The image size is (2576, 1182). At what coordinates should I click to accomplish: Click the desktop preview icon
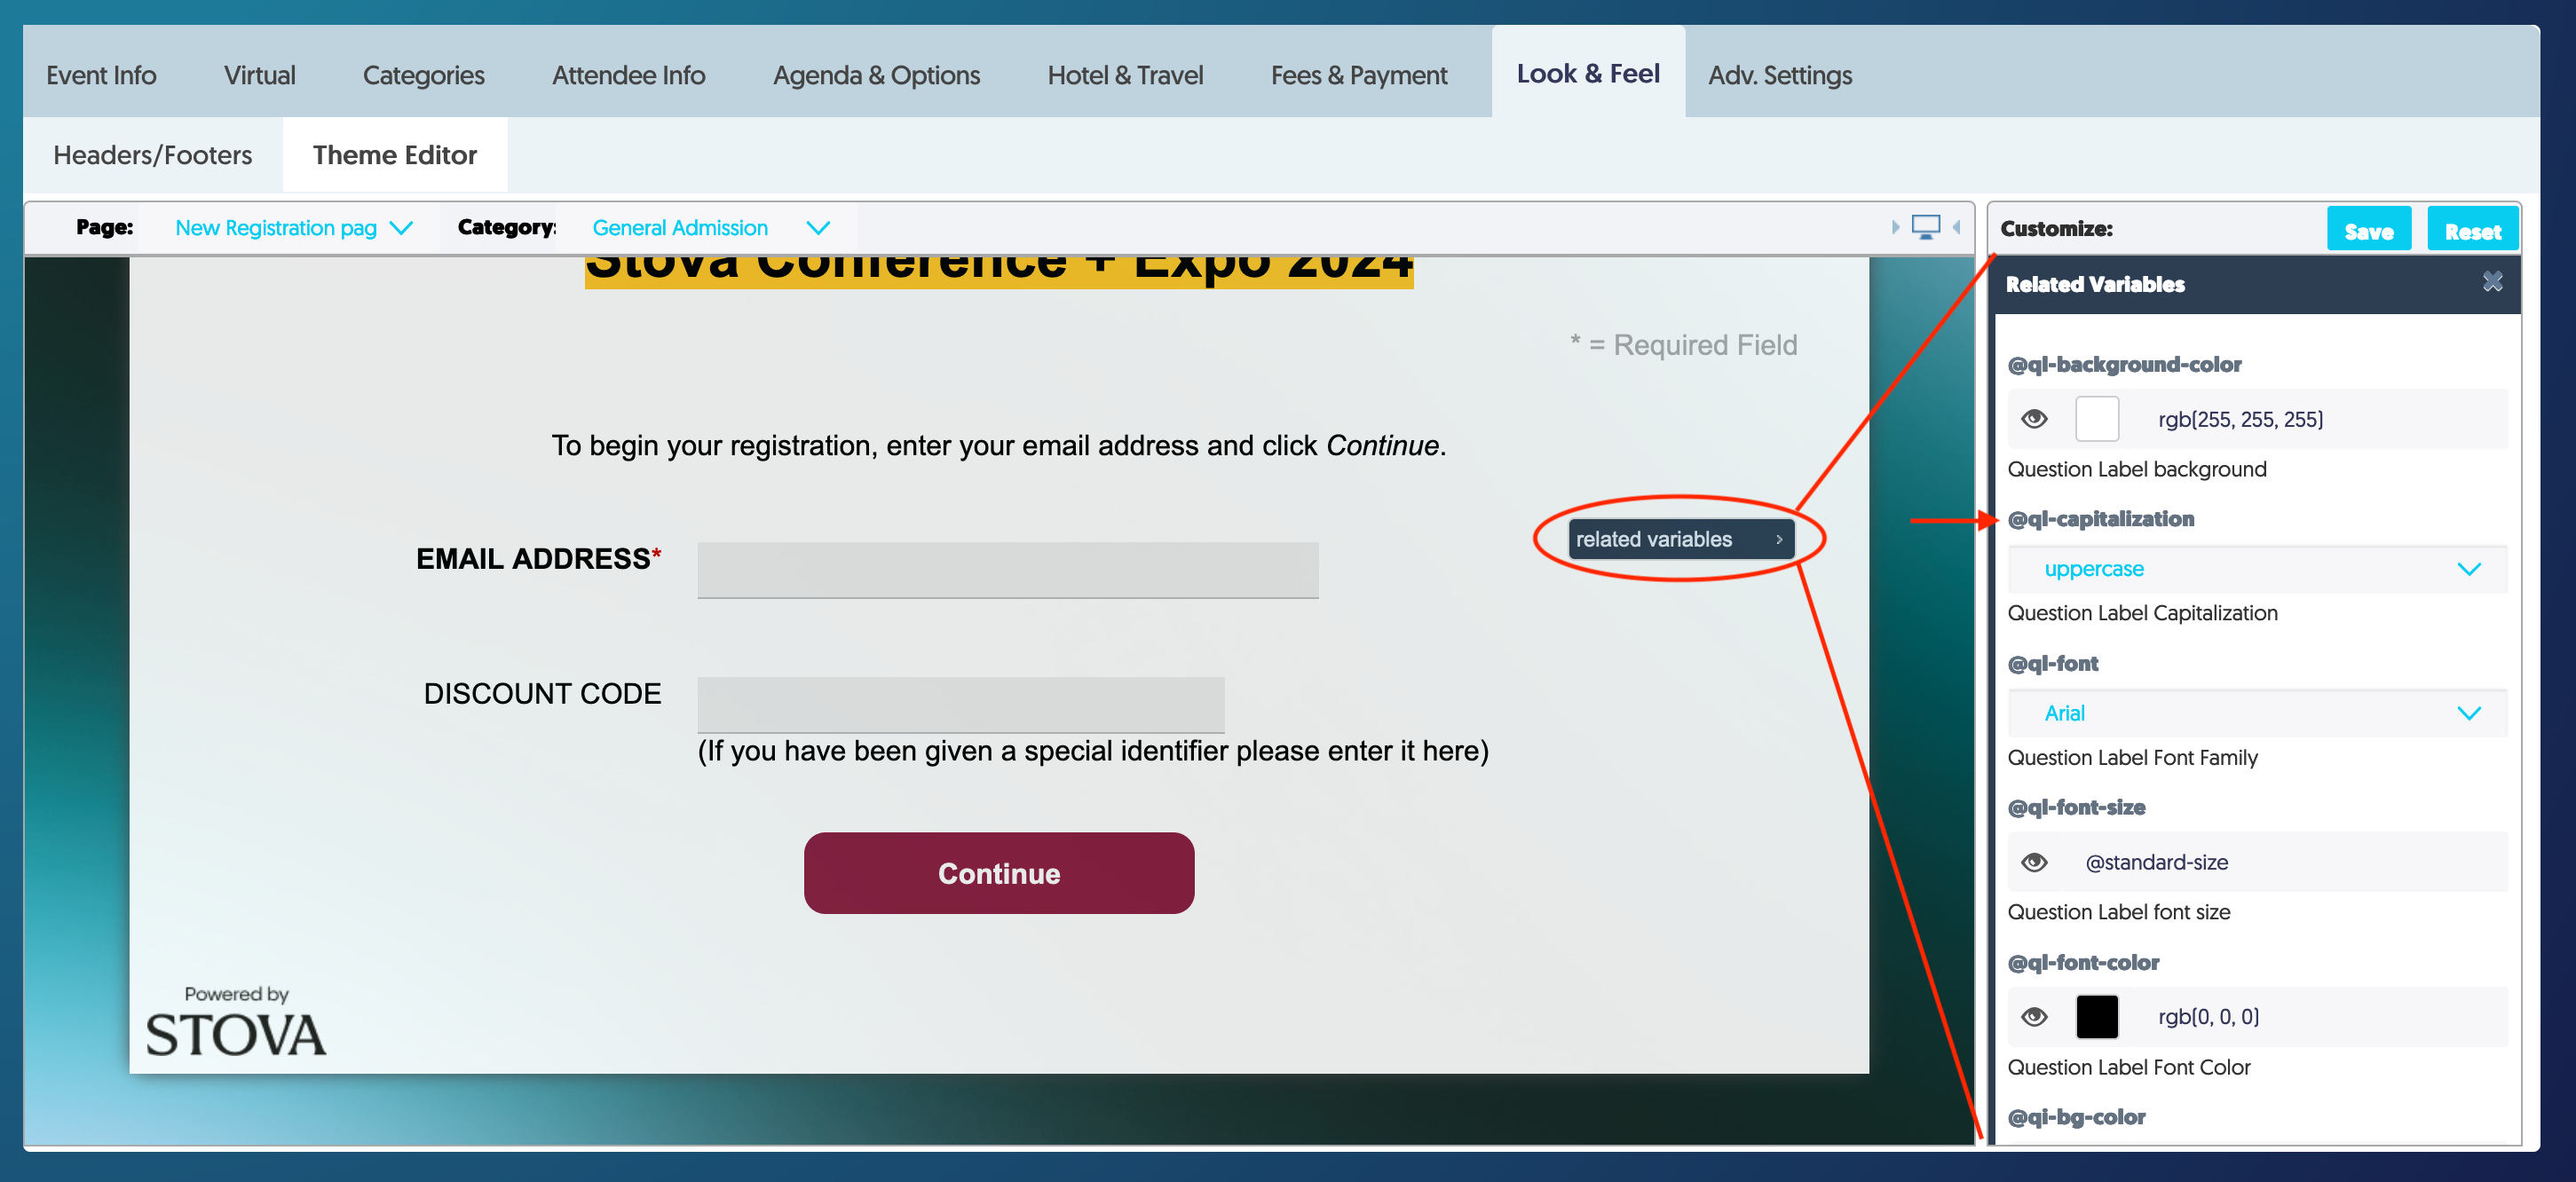[1925, 226]
